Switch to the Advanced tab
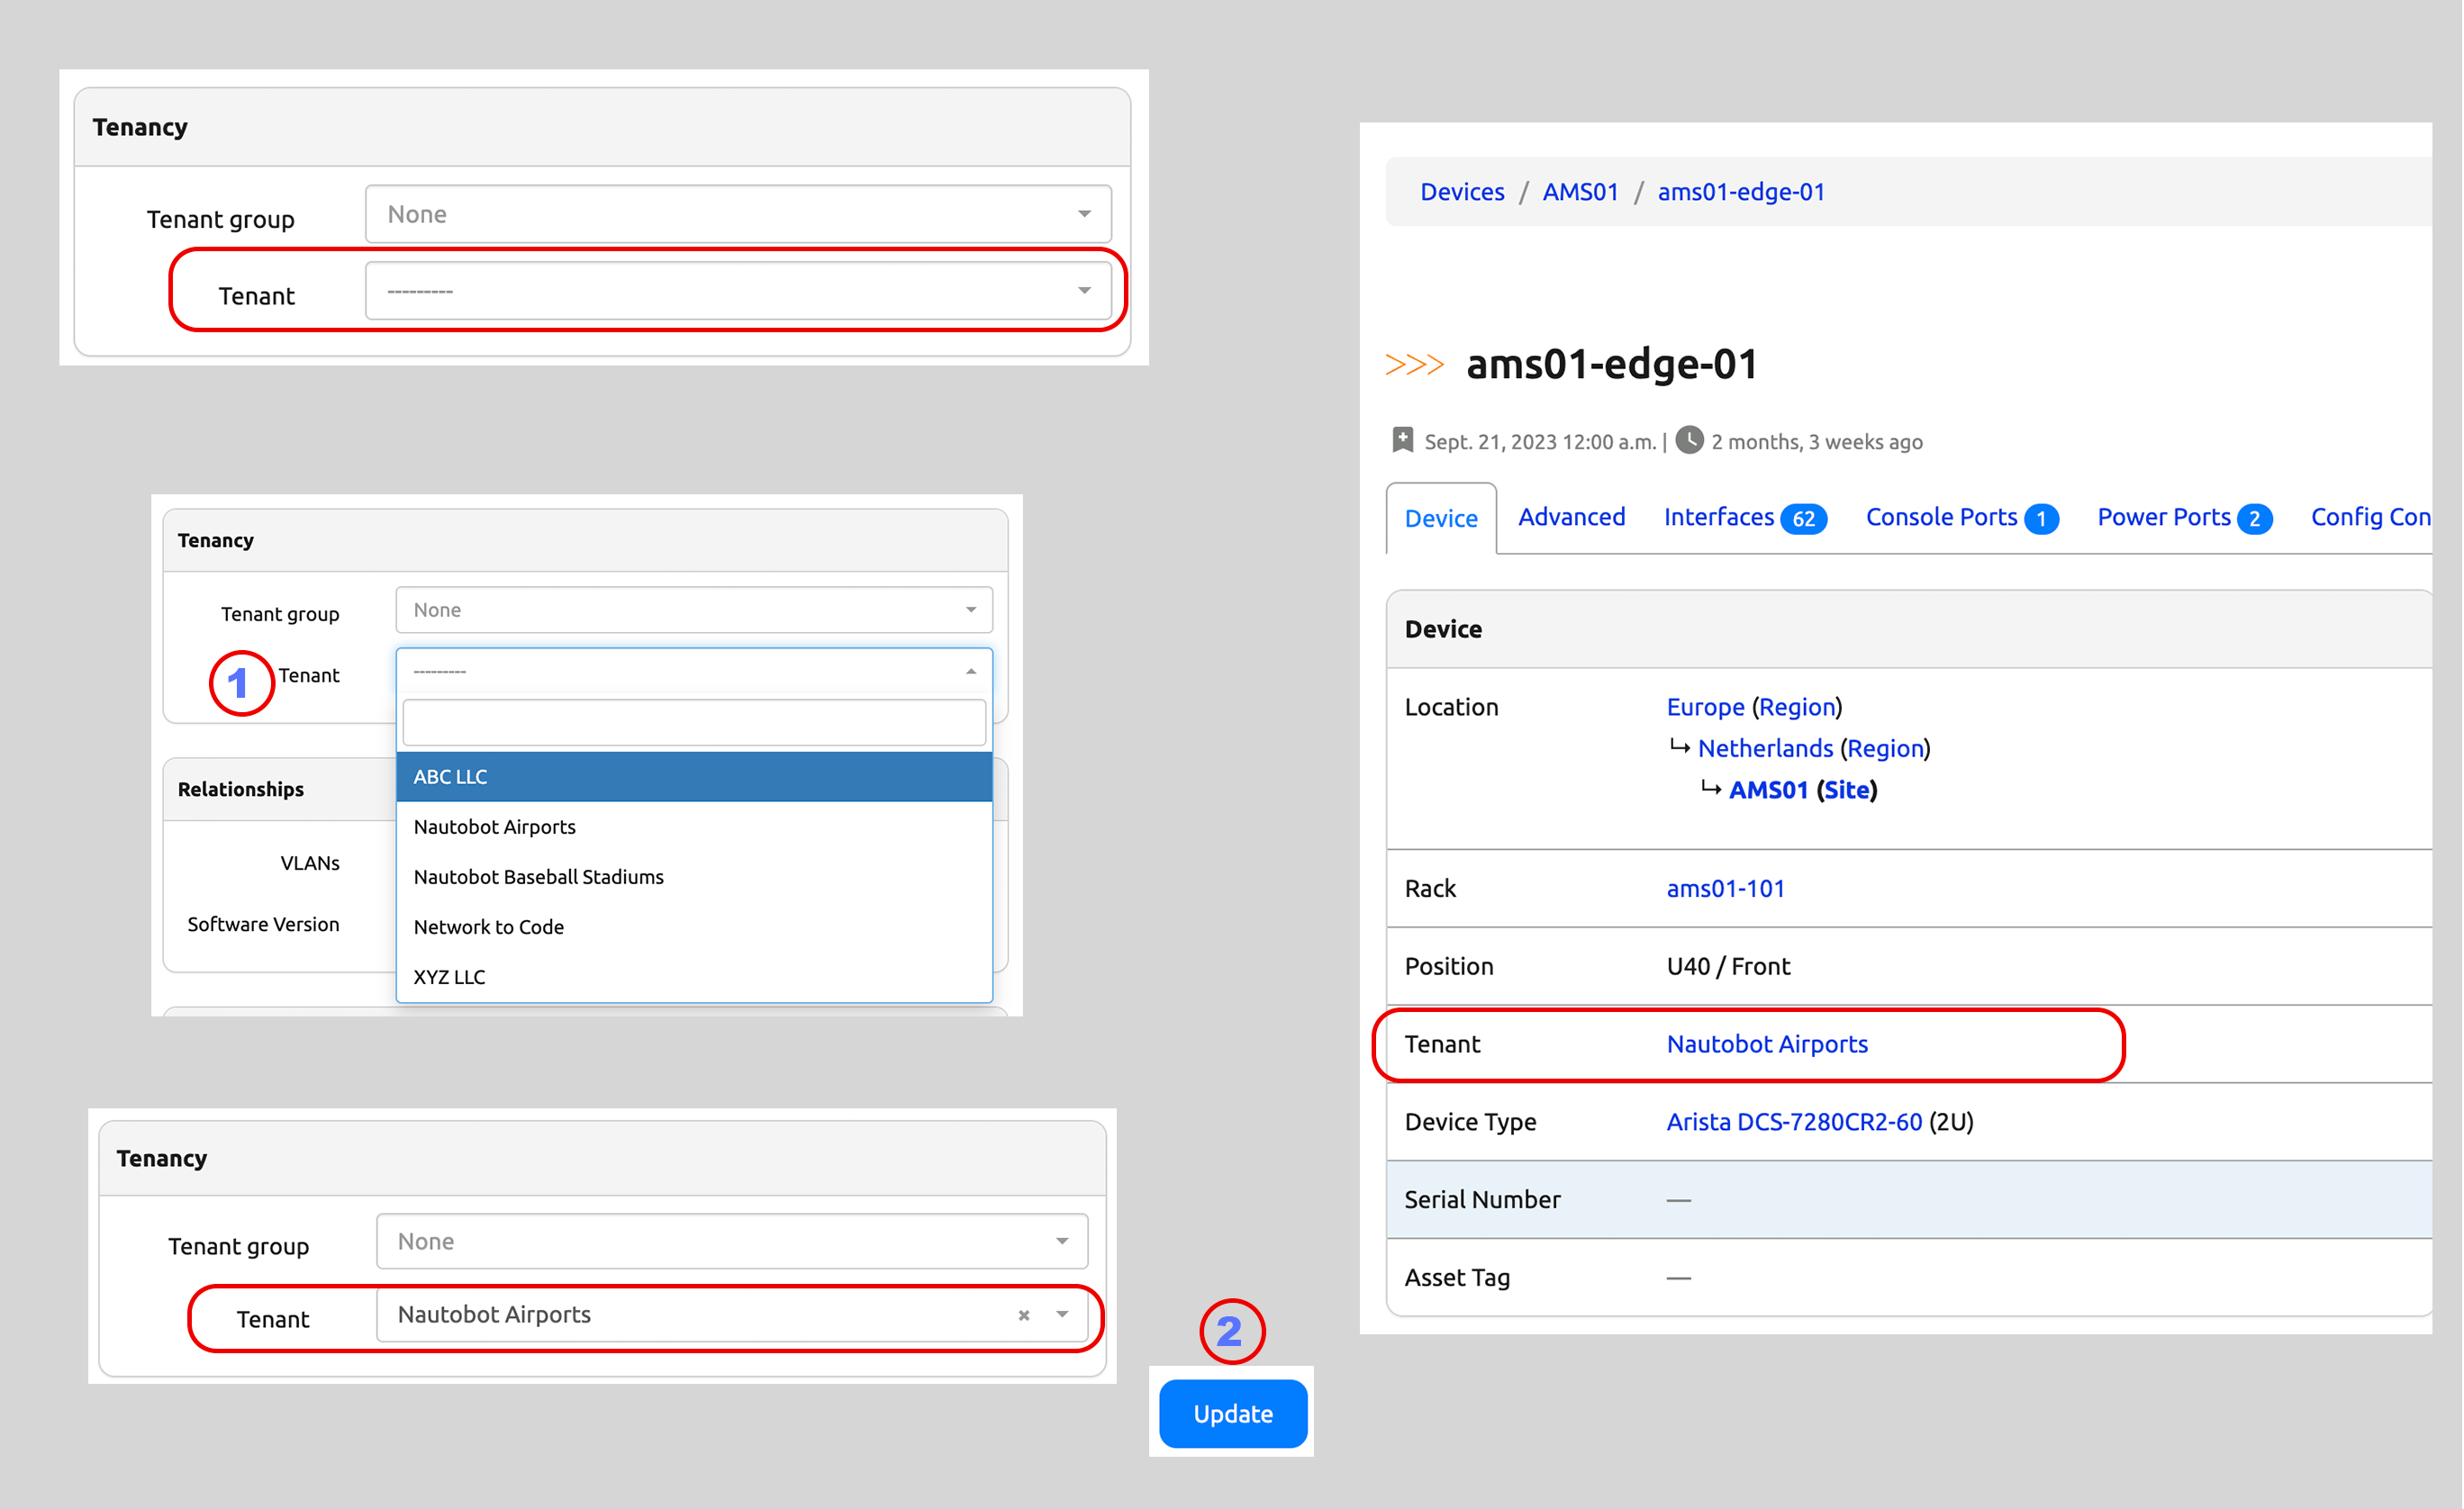This screenshot has width=2464, height=1509. (1571, 517)
